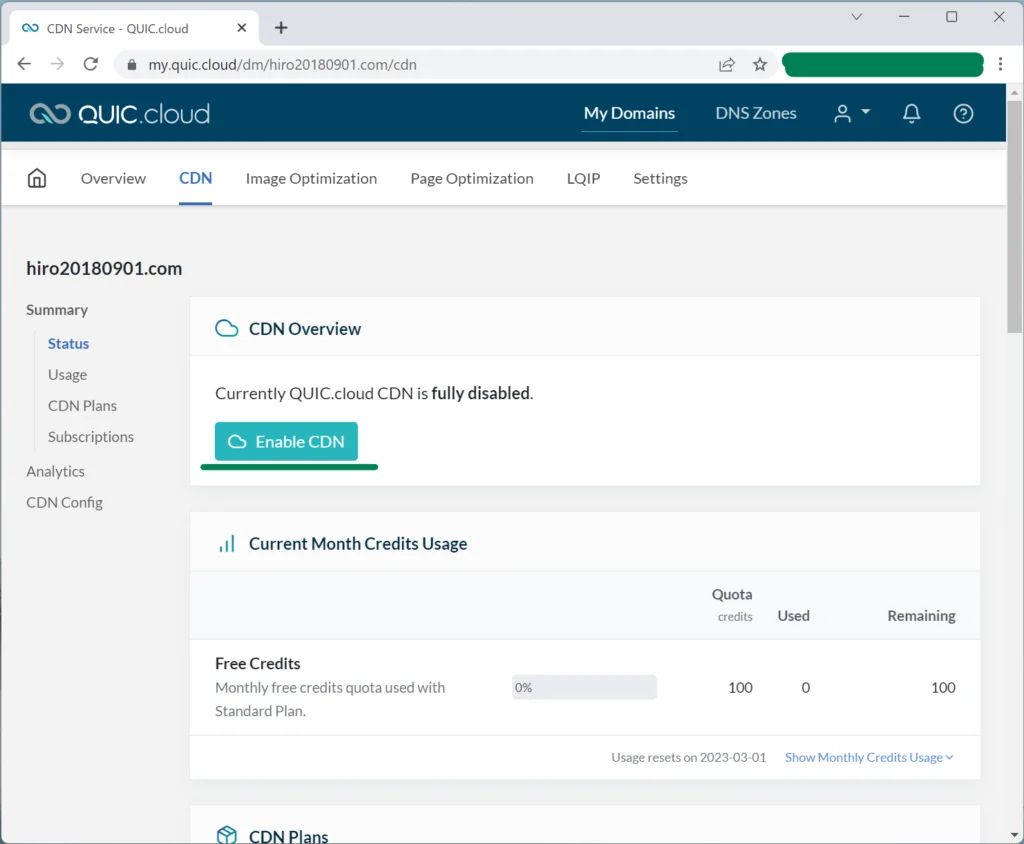Close the CDN Service tab
The height and width of the screenshot is (844, 1024).
[242, 28]
